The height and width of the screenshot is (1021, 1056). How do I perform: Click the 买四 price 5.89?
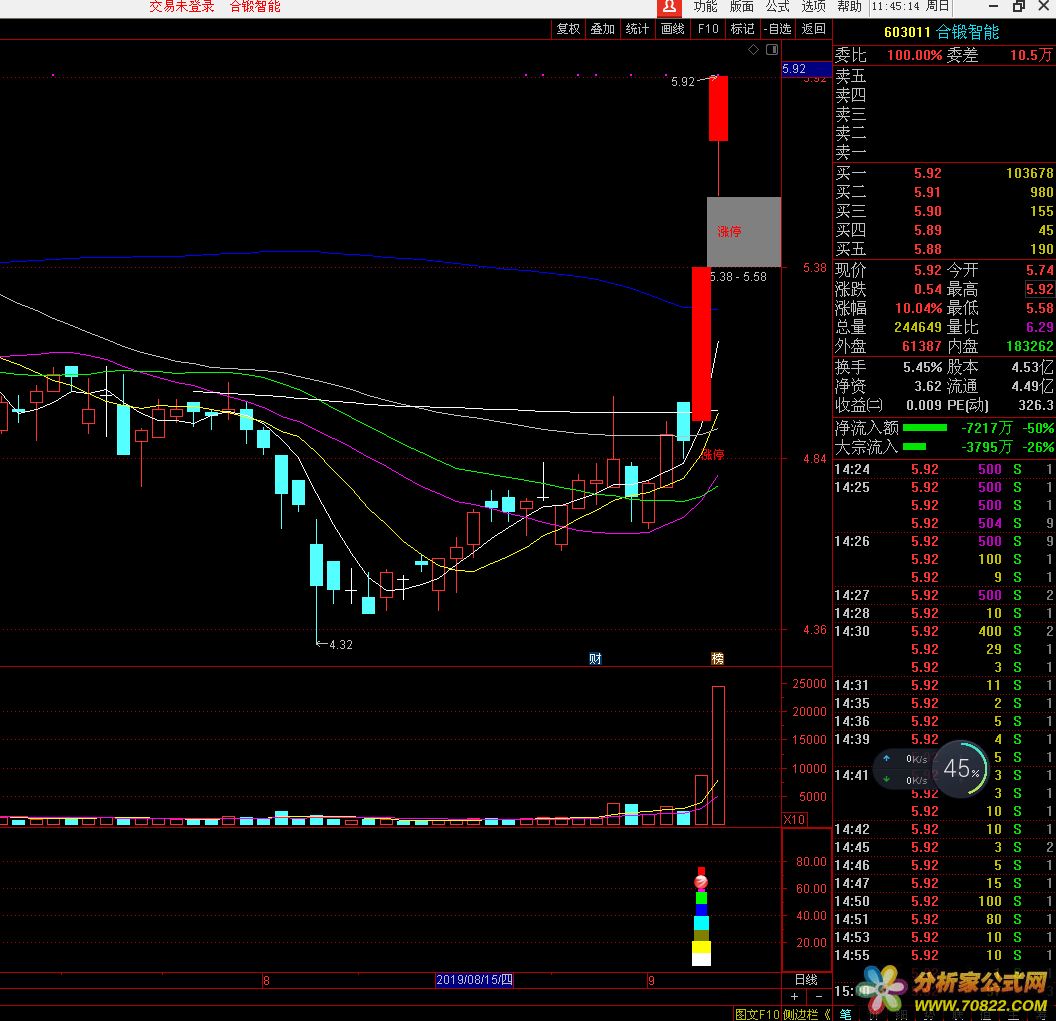point(927,230)
